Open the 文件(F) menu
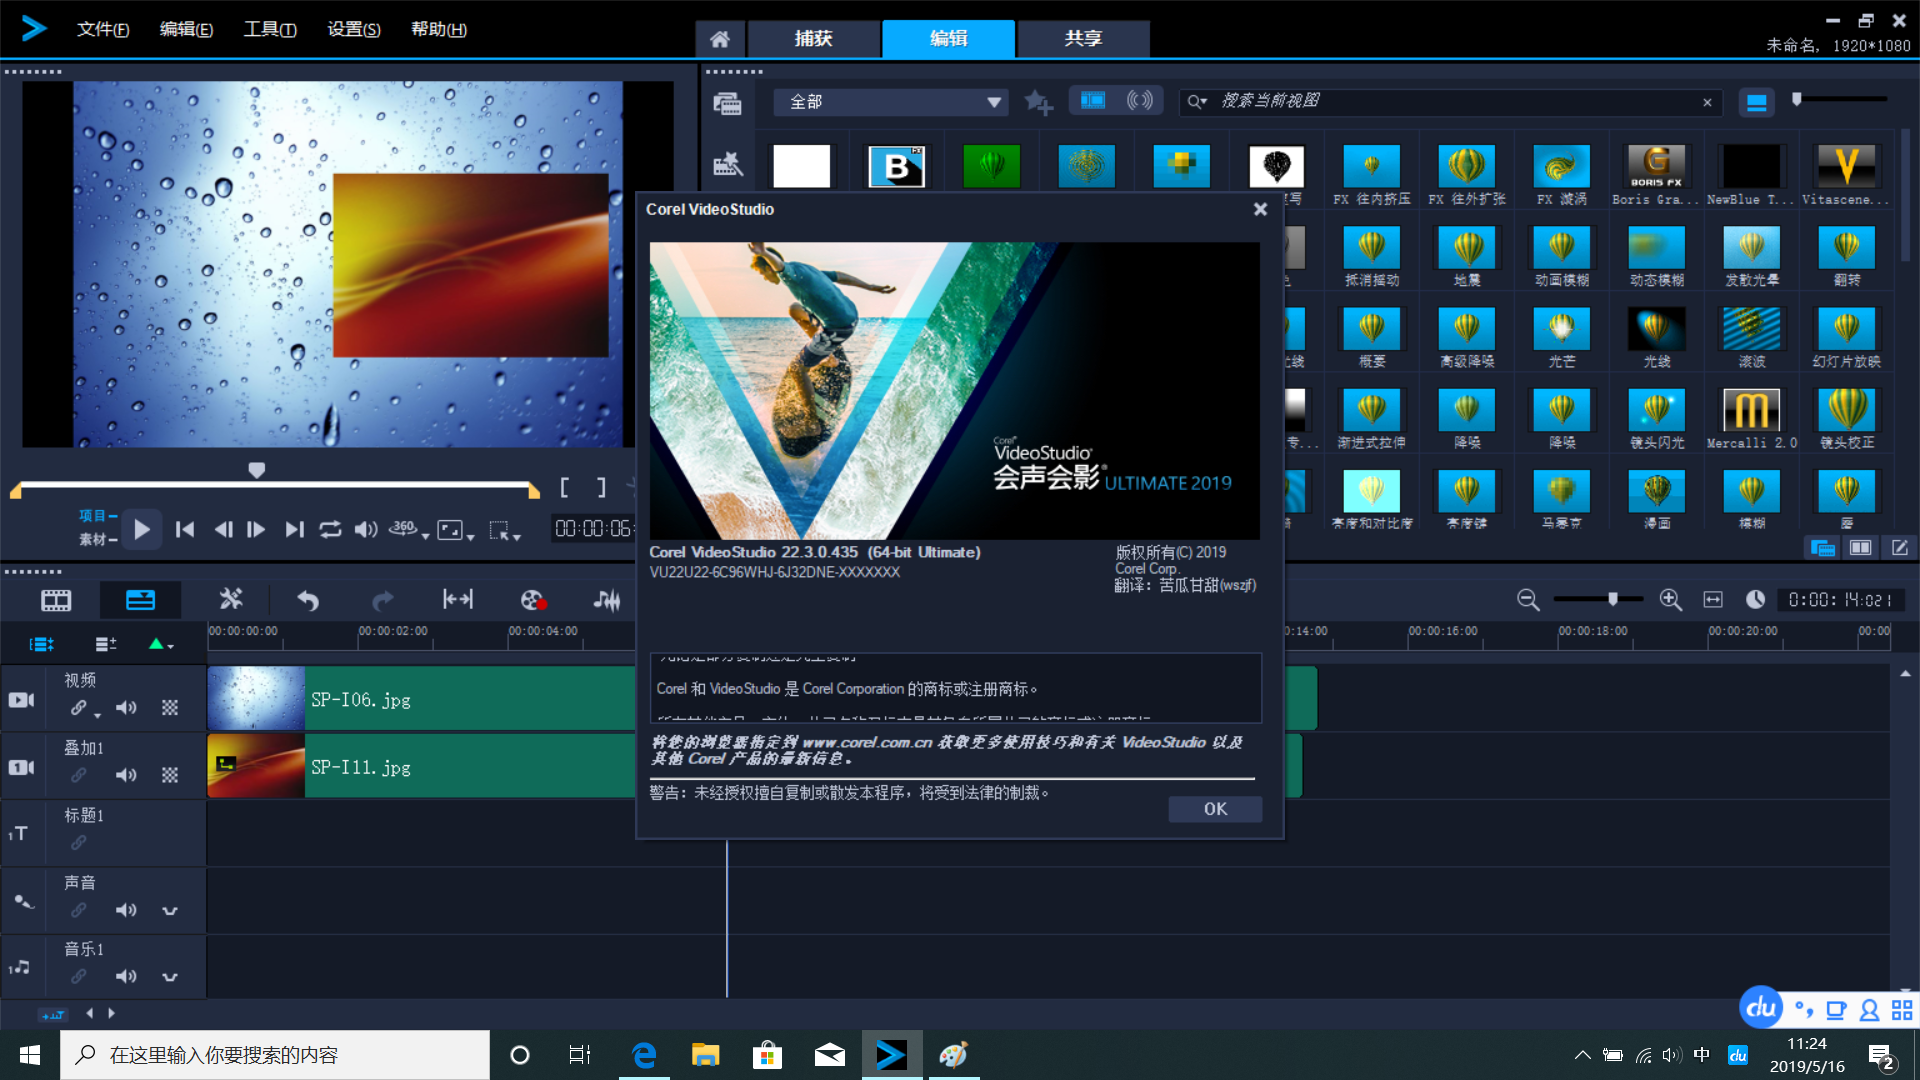 103,29
